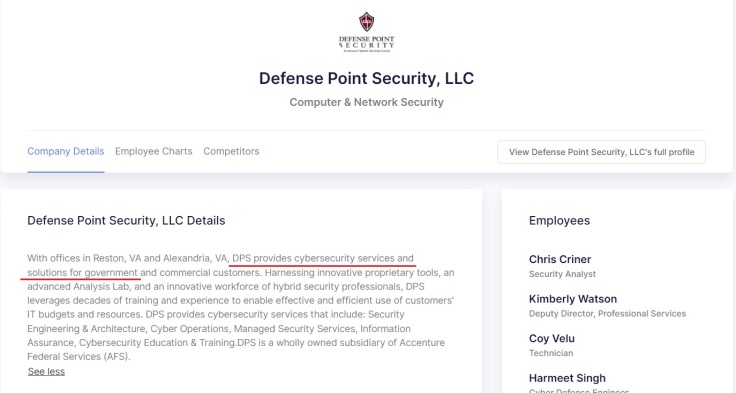
Task: Click Technician title under Coy Velu
Action: (x=551, y=353)
